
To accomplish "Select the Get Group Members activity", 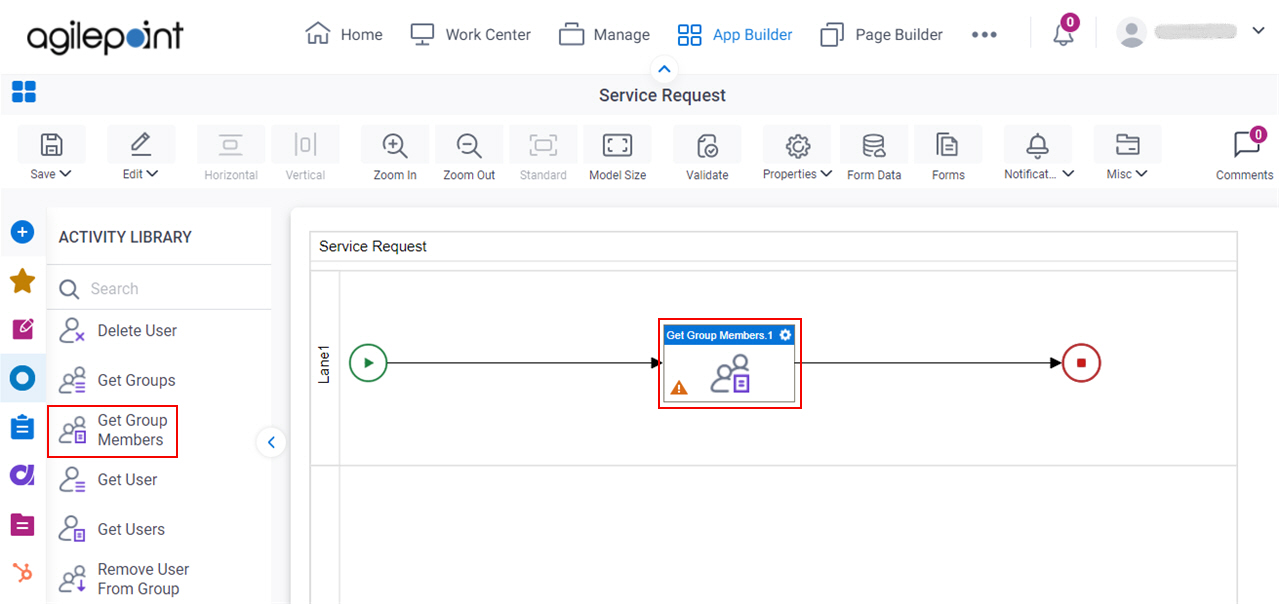I will [113, 431].
